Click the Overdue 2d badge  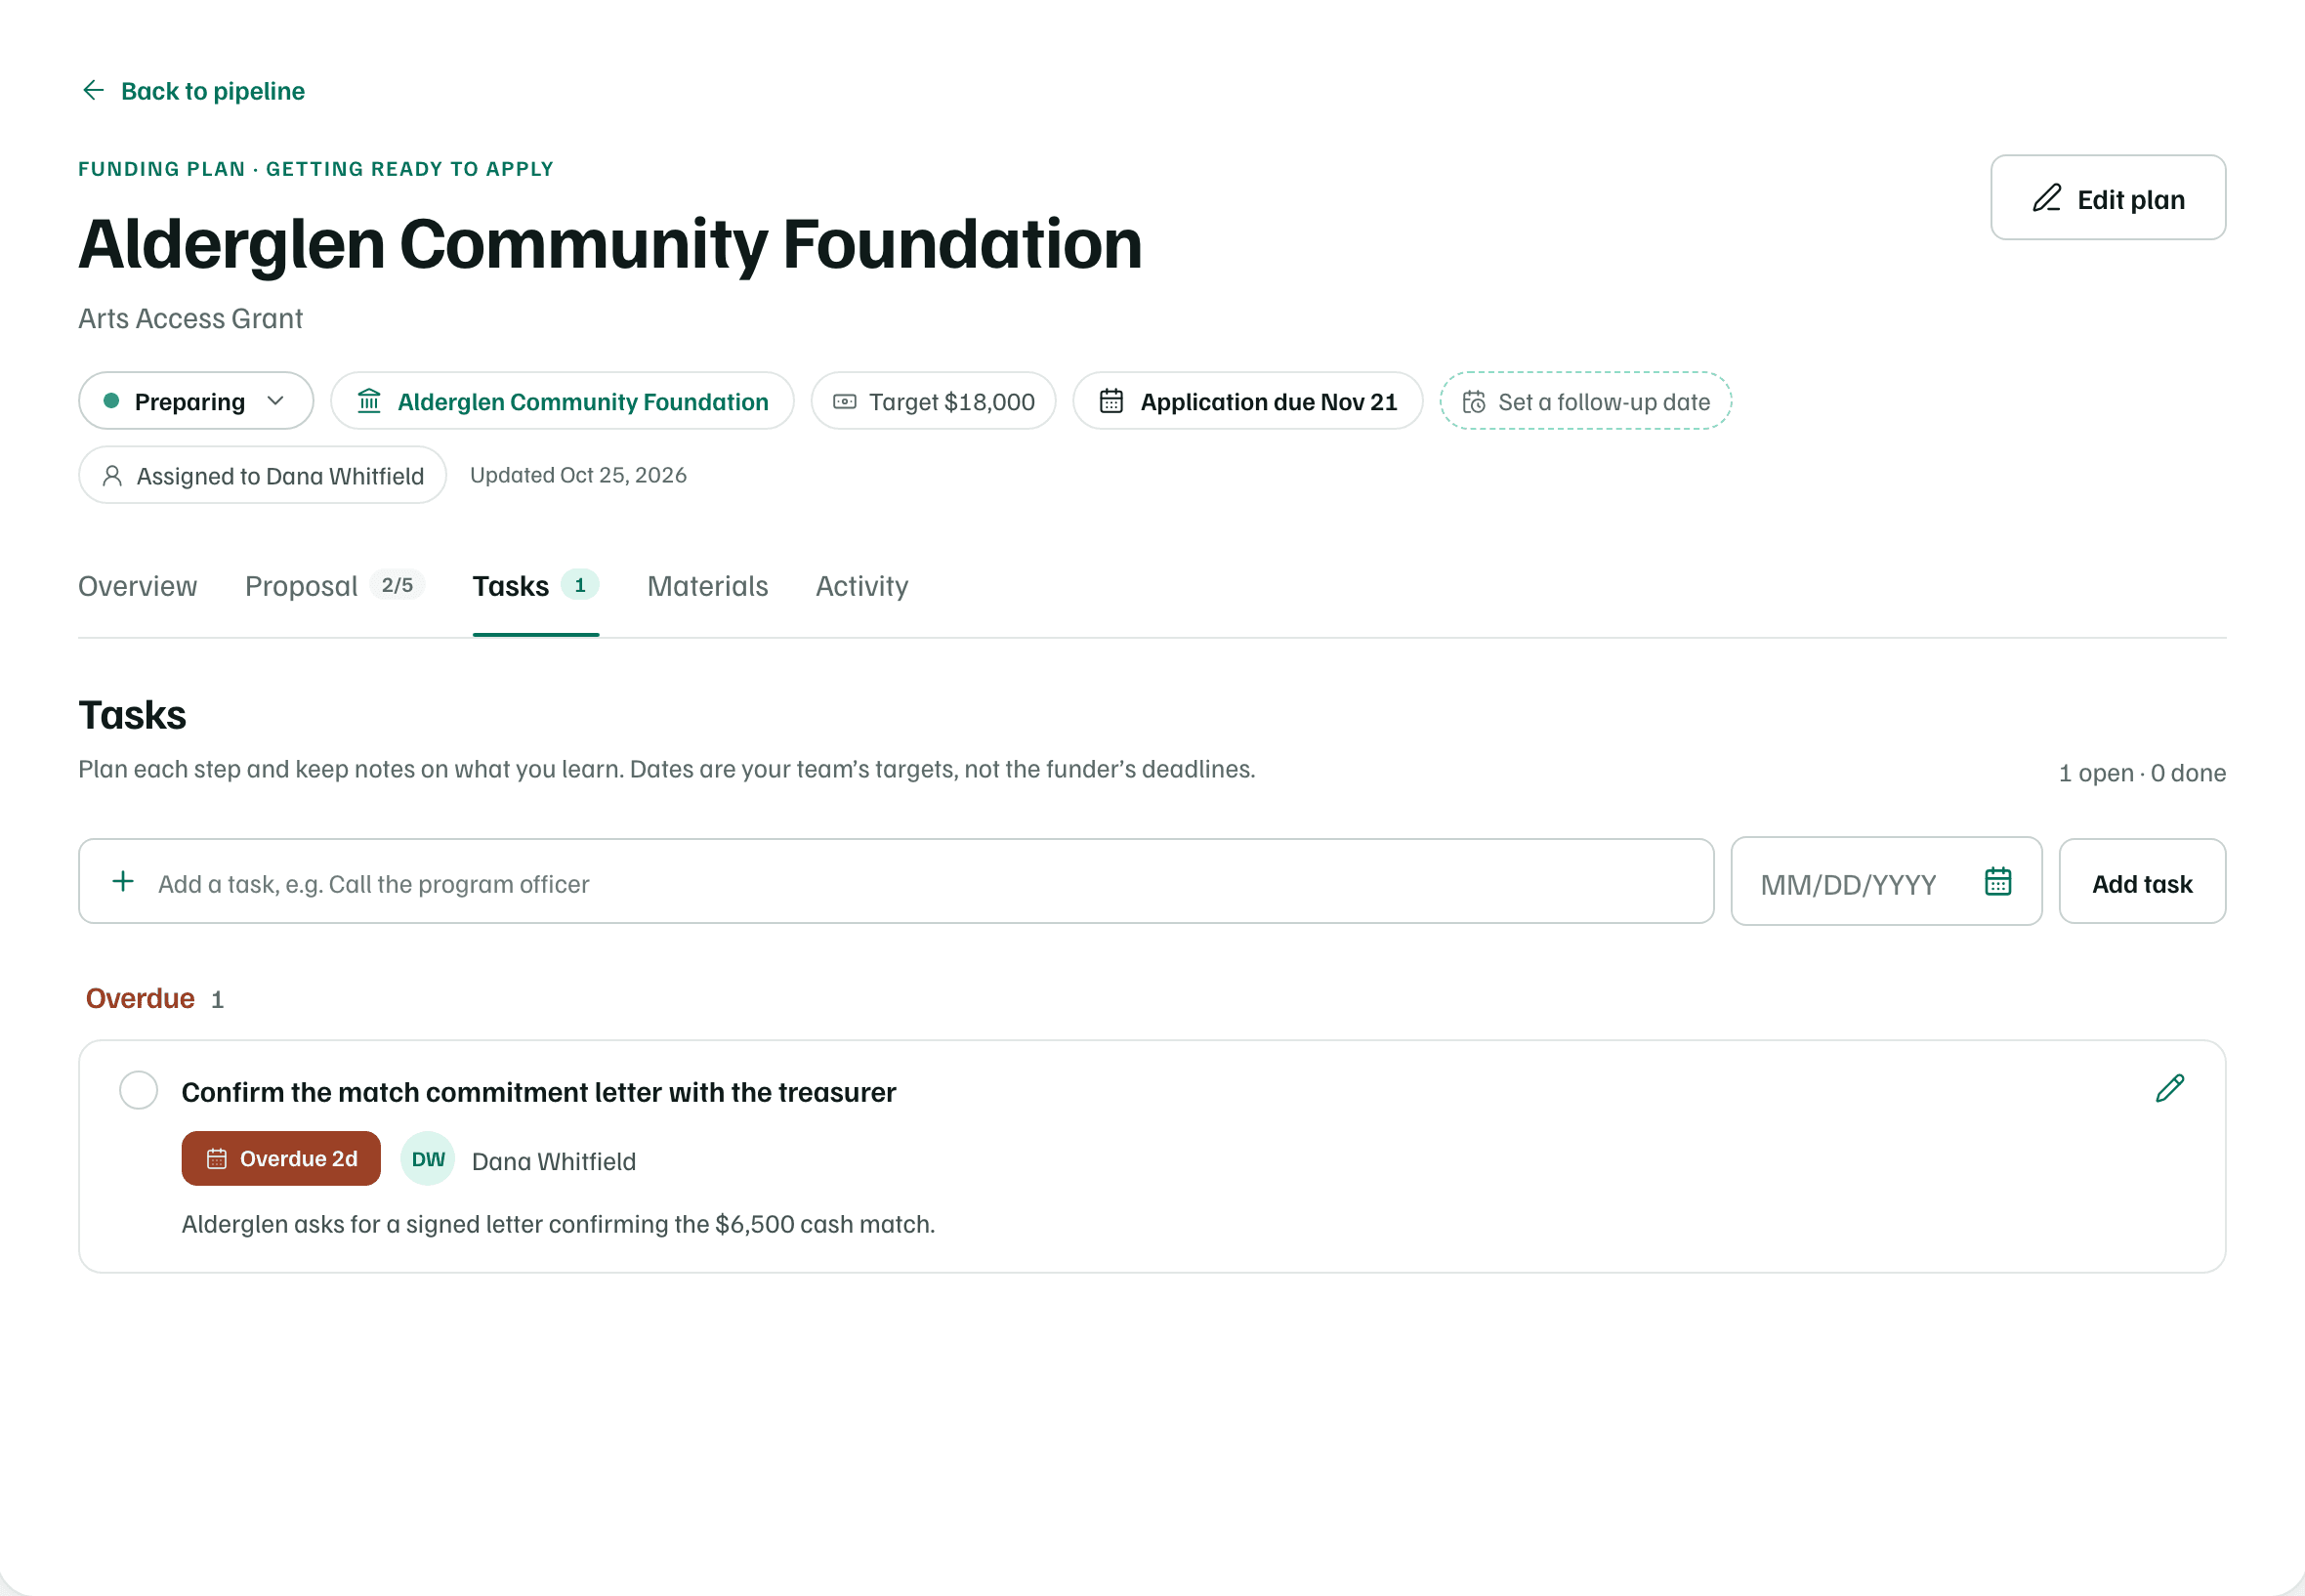pos(281,1159)
